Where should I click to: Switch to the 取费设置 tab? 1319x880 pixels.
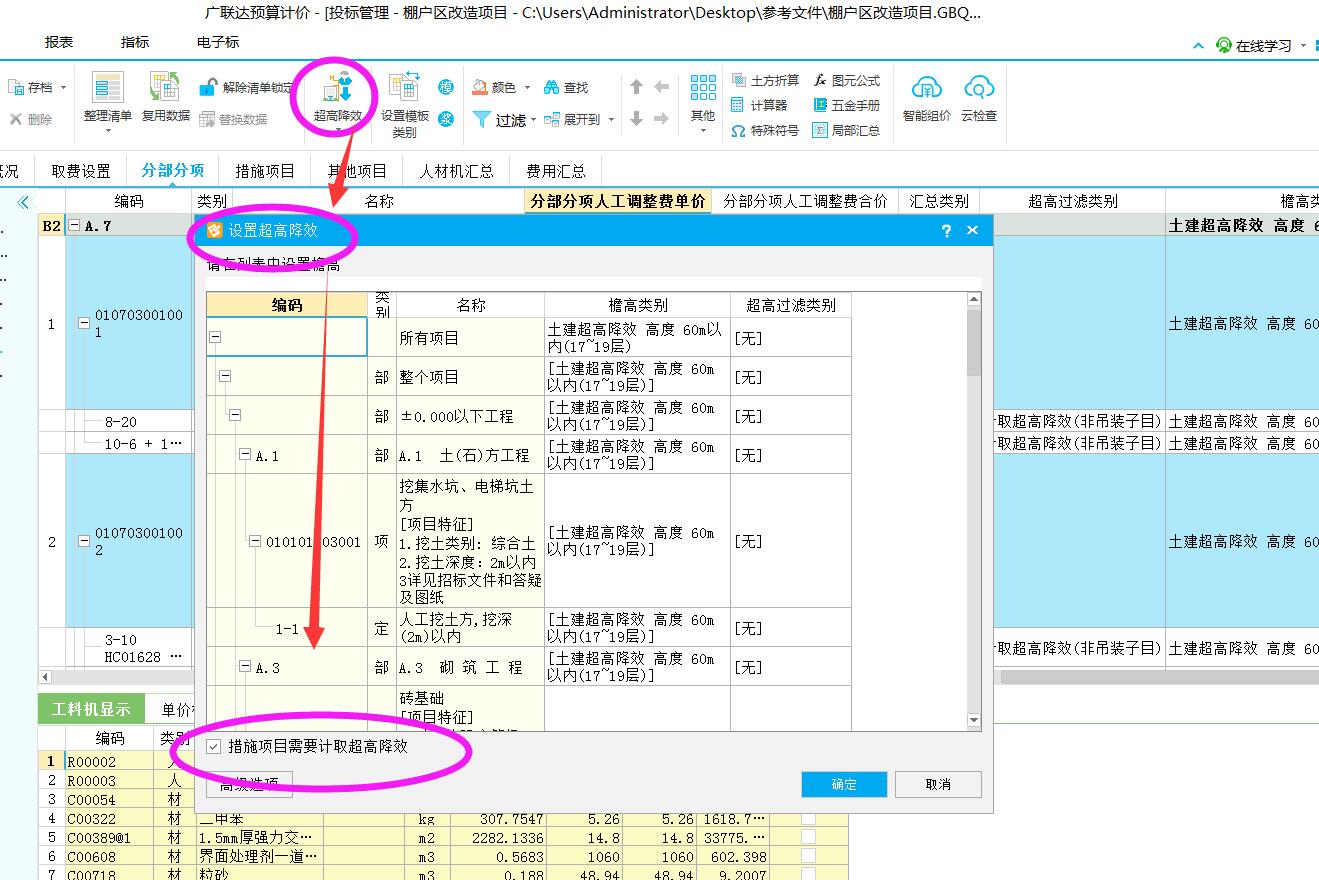[81, 171]
